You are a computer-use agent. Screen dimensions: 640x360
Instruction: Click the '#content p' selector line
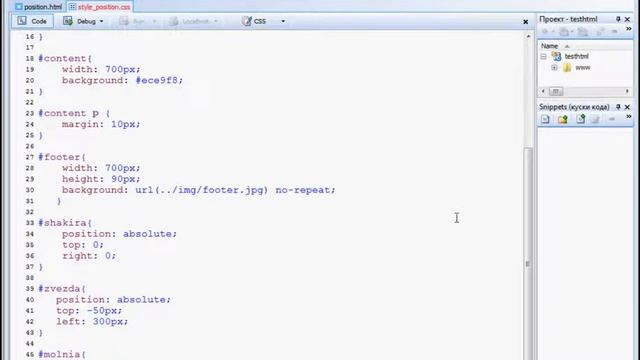tap(74, 113)
